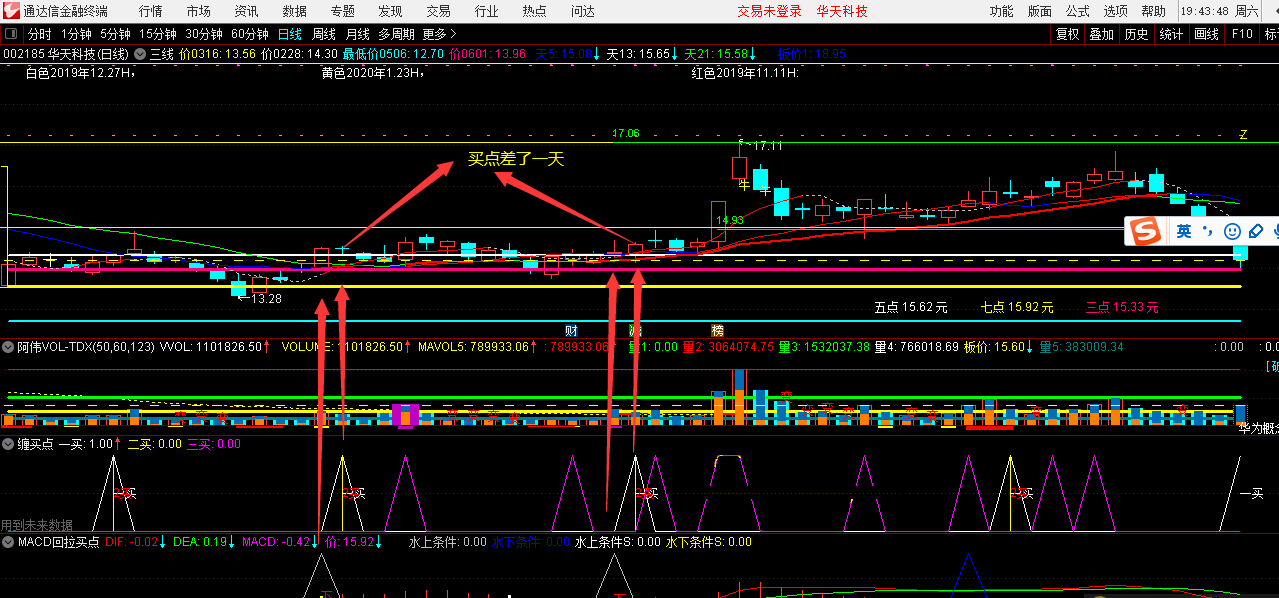Open the 选项 menu

click(x=1116, y=11)
